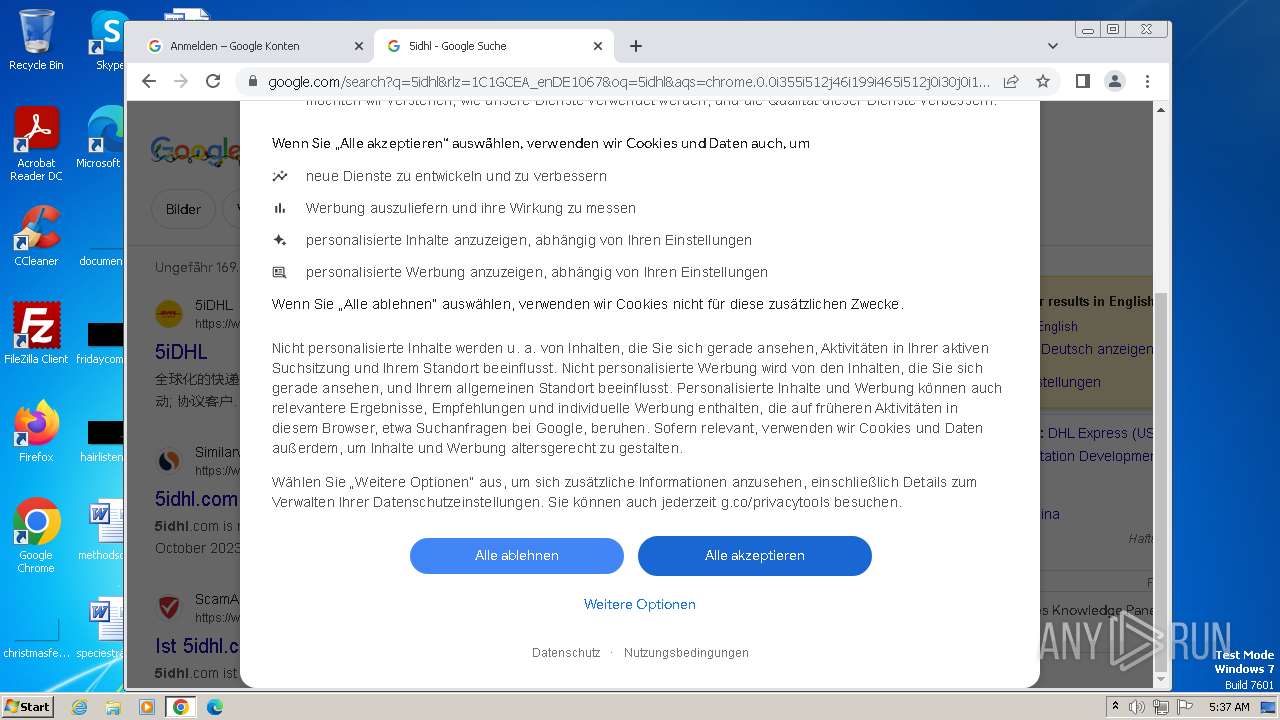Bookmark this page with the star icon

(x=1043, y=82)
